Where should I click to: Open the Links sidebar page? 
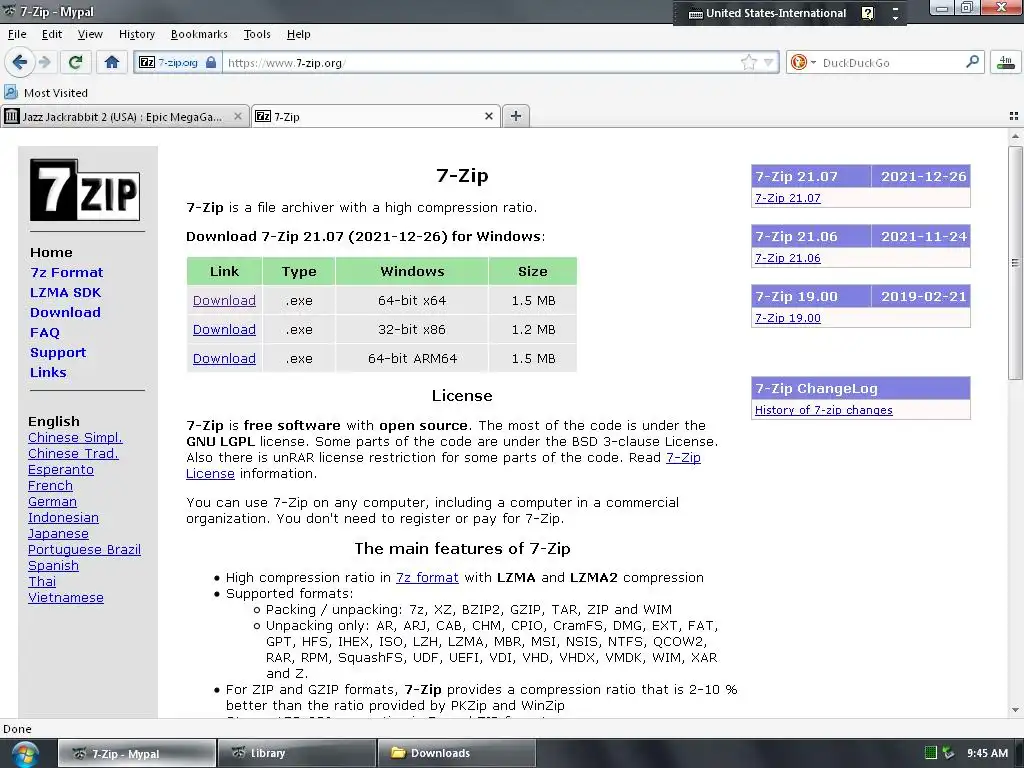pyautogui.click(x=48, y=372)
